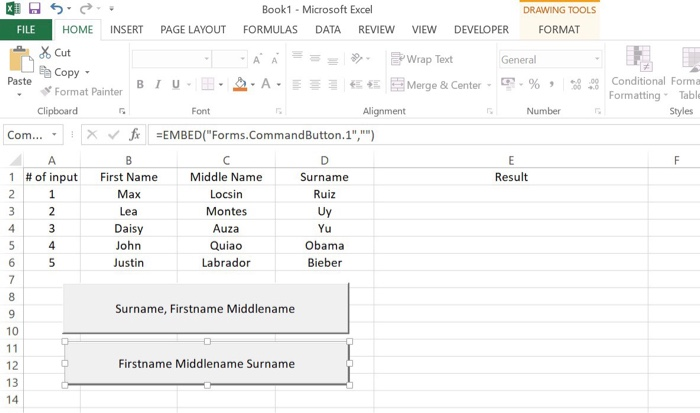Click Merge & Center button
Screen dimensions: 700x413
(436, 85)
